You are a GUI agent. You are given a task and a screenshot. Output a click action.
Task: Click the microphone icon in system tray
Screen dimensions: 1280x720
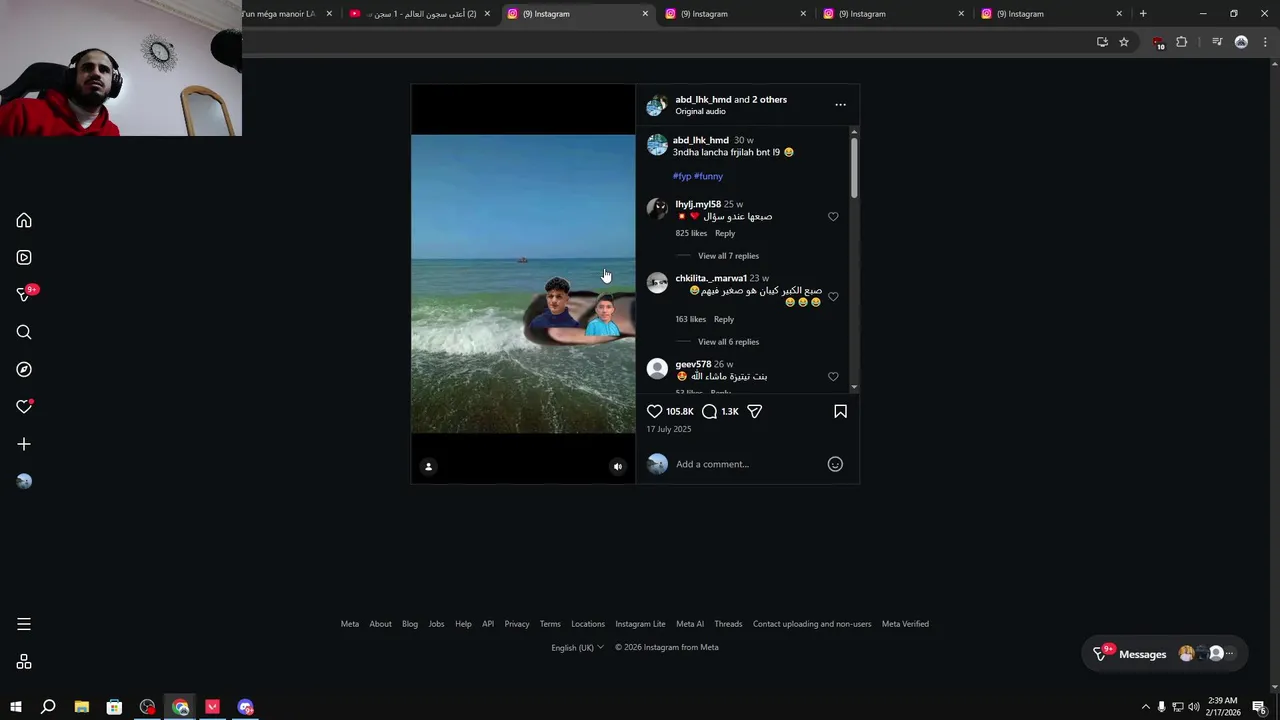pos(1161,707)
